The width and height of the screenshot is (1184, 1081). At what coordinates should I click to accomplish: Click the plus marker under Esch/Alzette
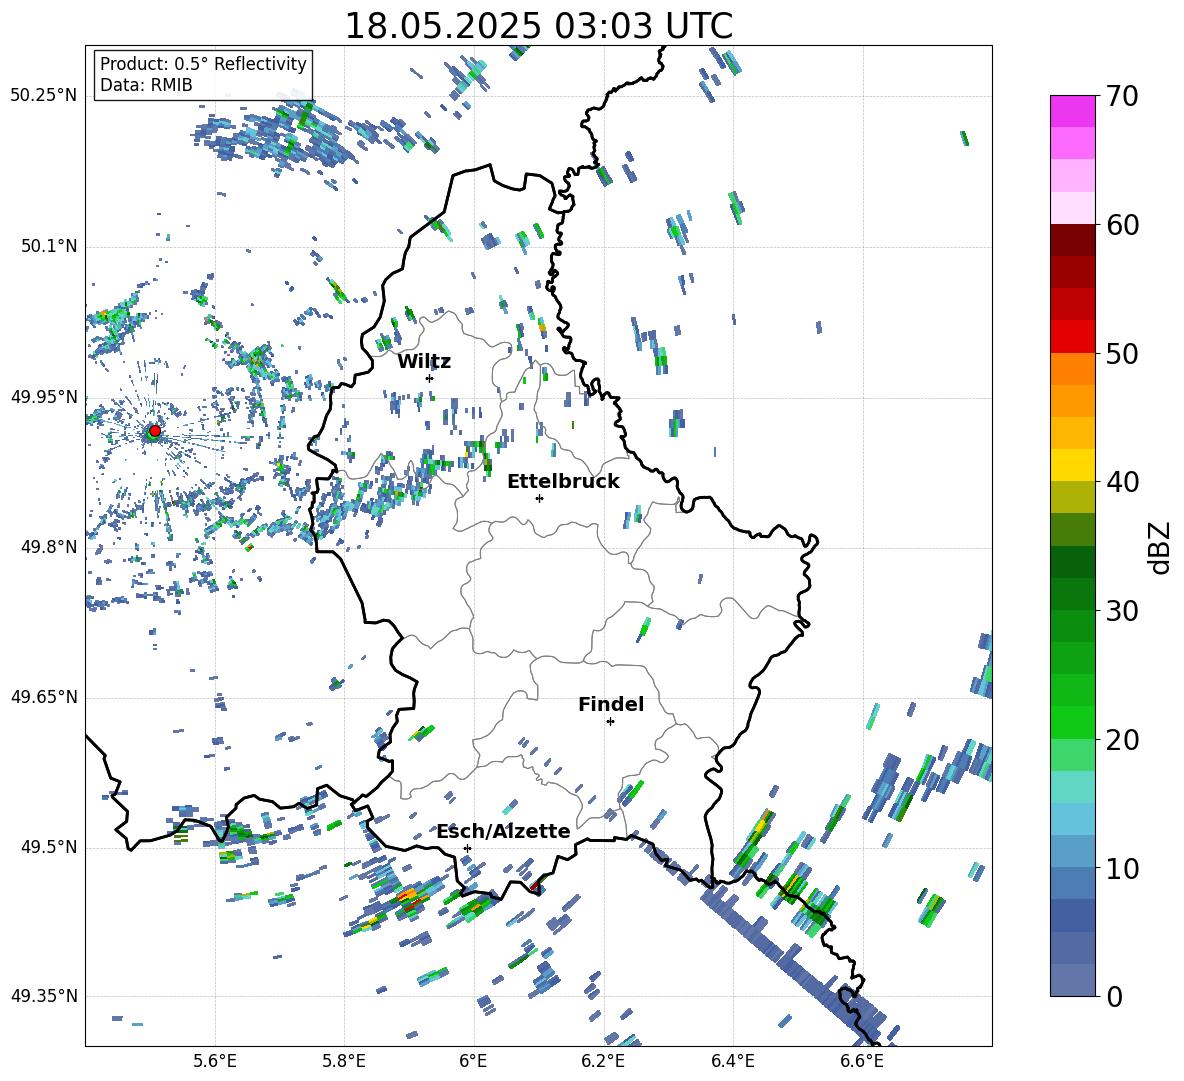tap(467, 848)
